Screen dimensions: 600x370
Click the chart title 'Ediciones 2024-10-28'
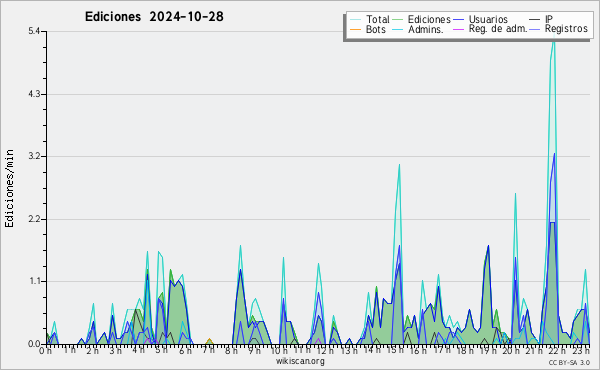154,16
